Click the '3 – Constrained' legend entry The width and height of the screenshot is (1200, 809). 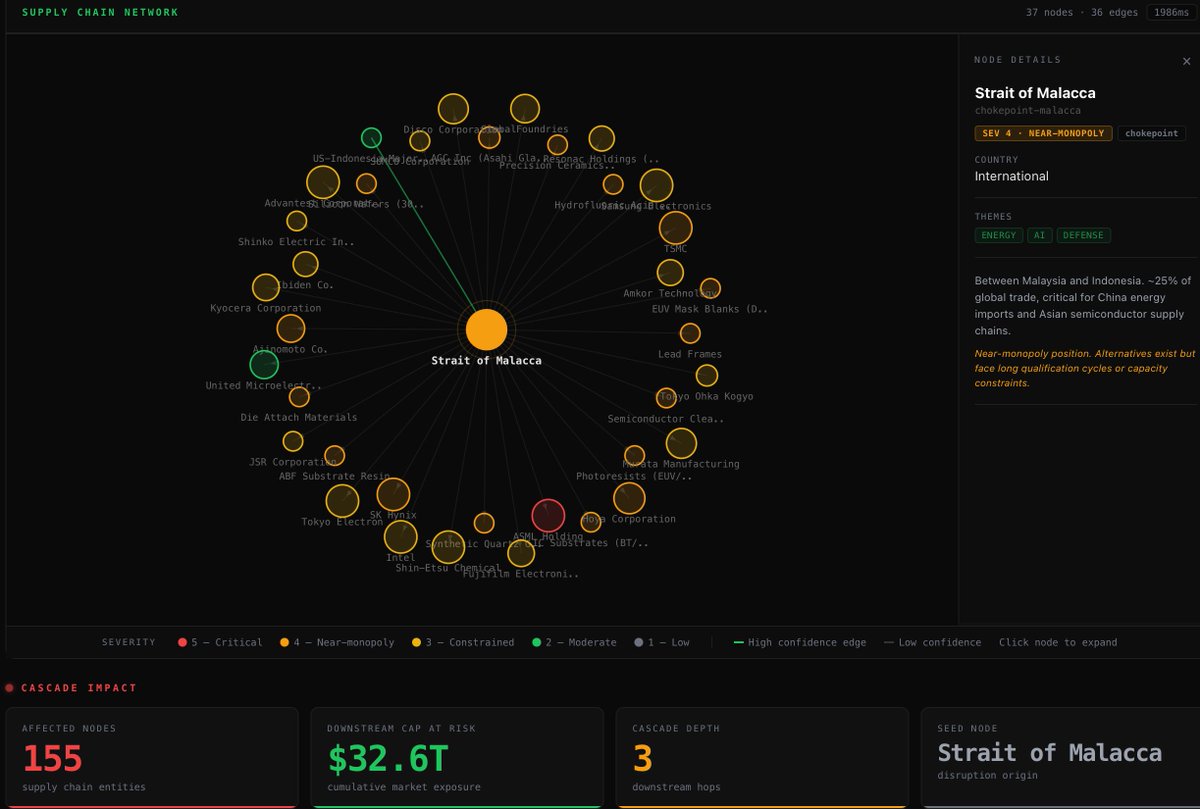point(463,642)
